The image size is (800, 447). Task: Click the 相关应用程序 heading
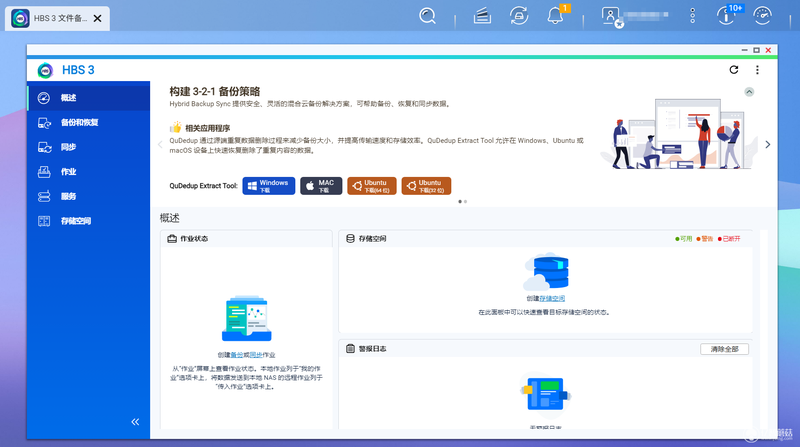(x=207, y=128)
